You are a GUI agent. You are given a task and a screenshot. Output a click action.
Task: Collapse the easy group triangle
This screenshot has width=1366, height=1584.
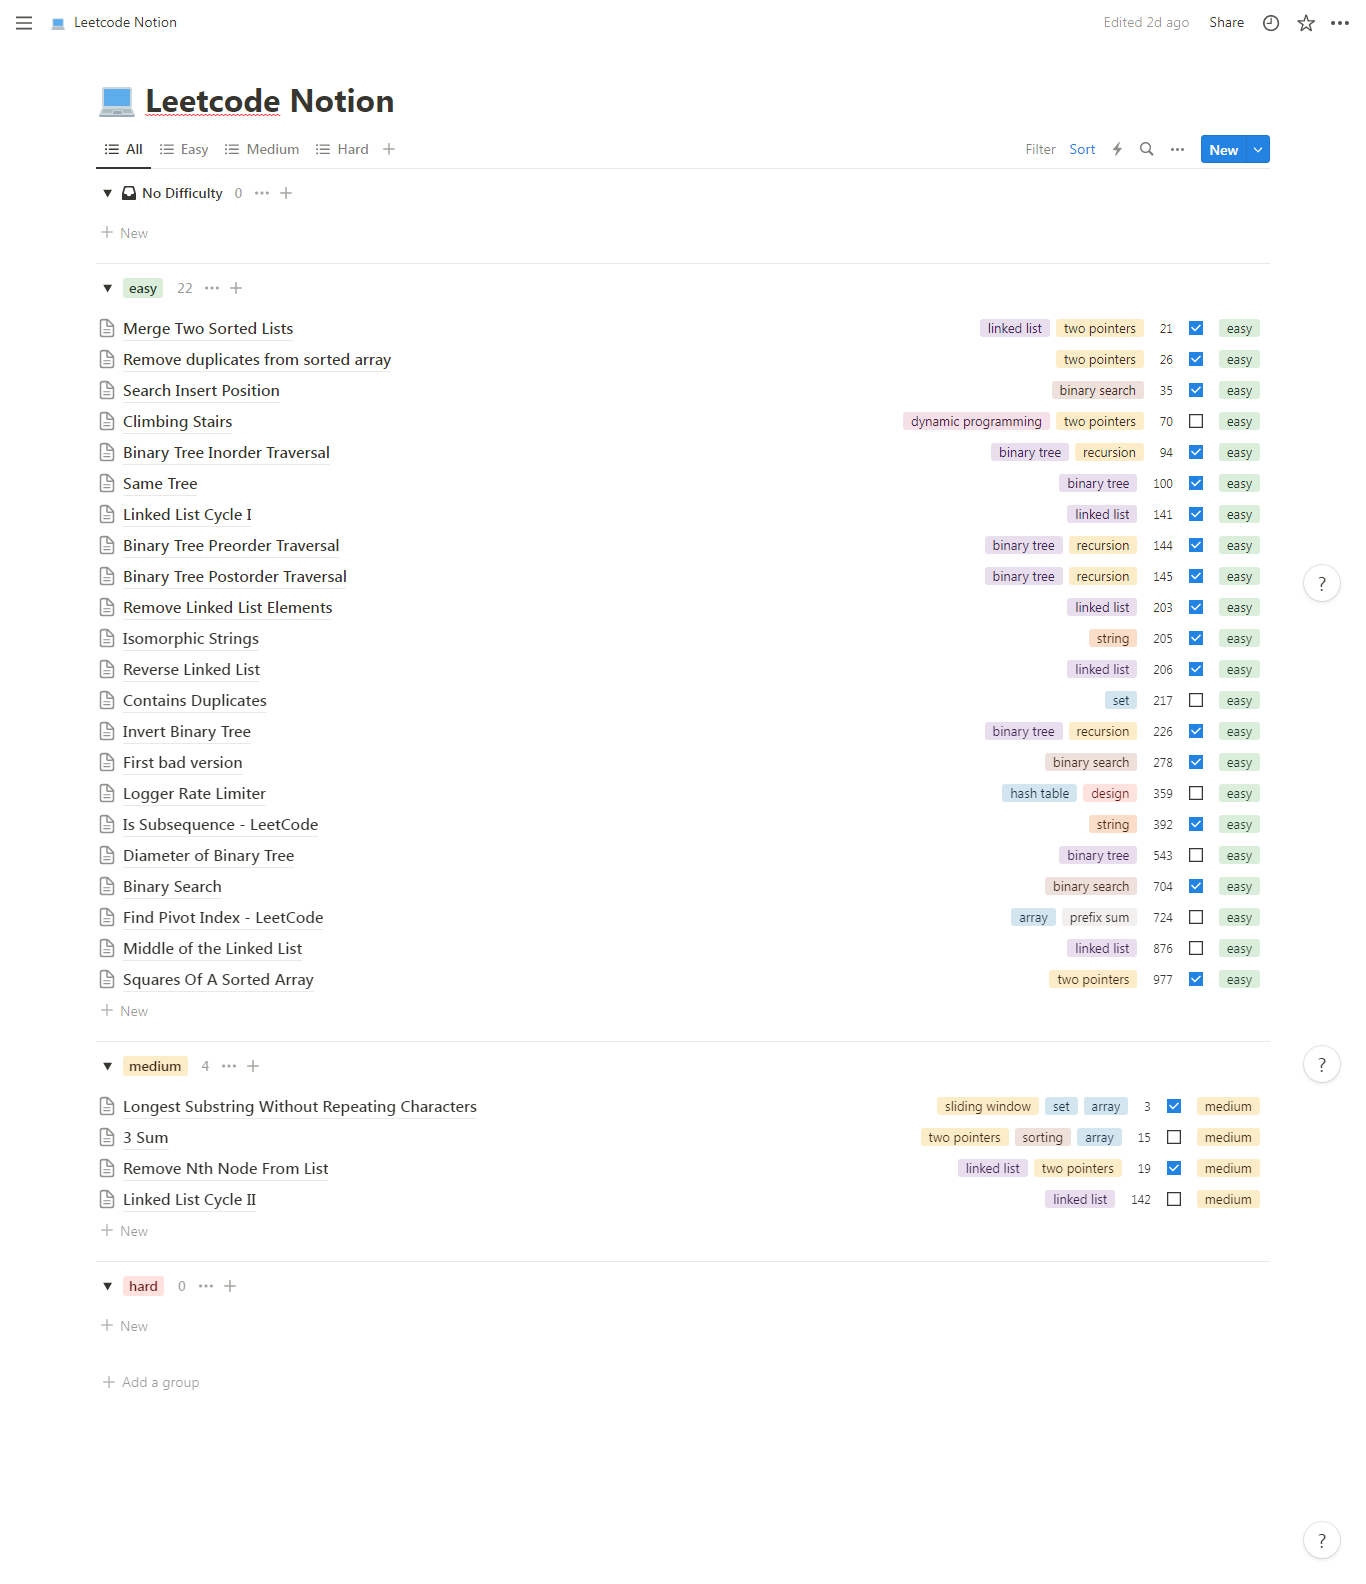tap(107, 288)
